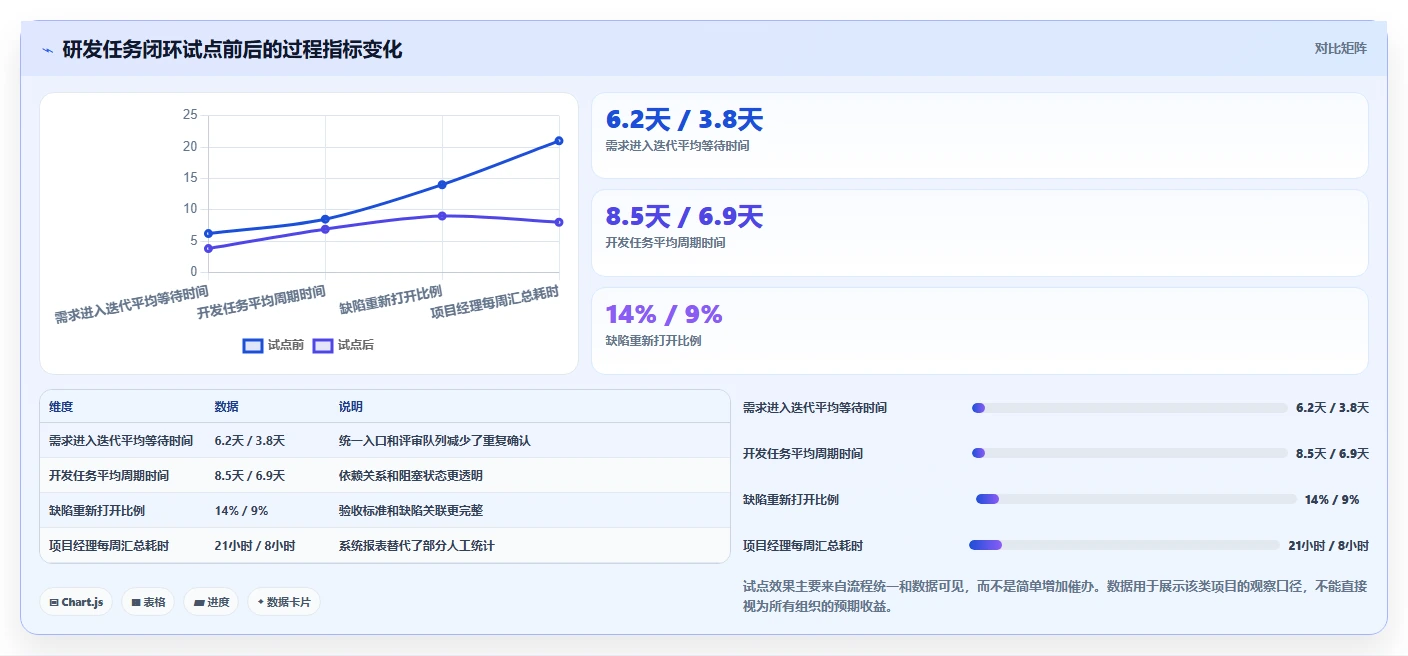Image resolution: width=1408 pixels, height=656 pixels.
Task: Click the Chart.js chip
Action: pyautogui.click(x=76, y=602)
